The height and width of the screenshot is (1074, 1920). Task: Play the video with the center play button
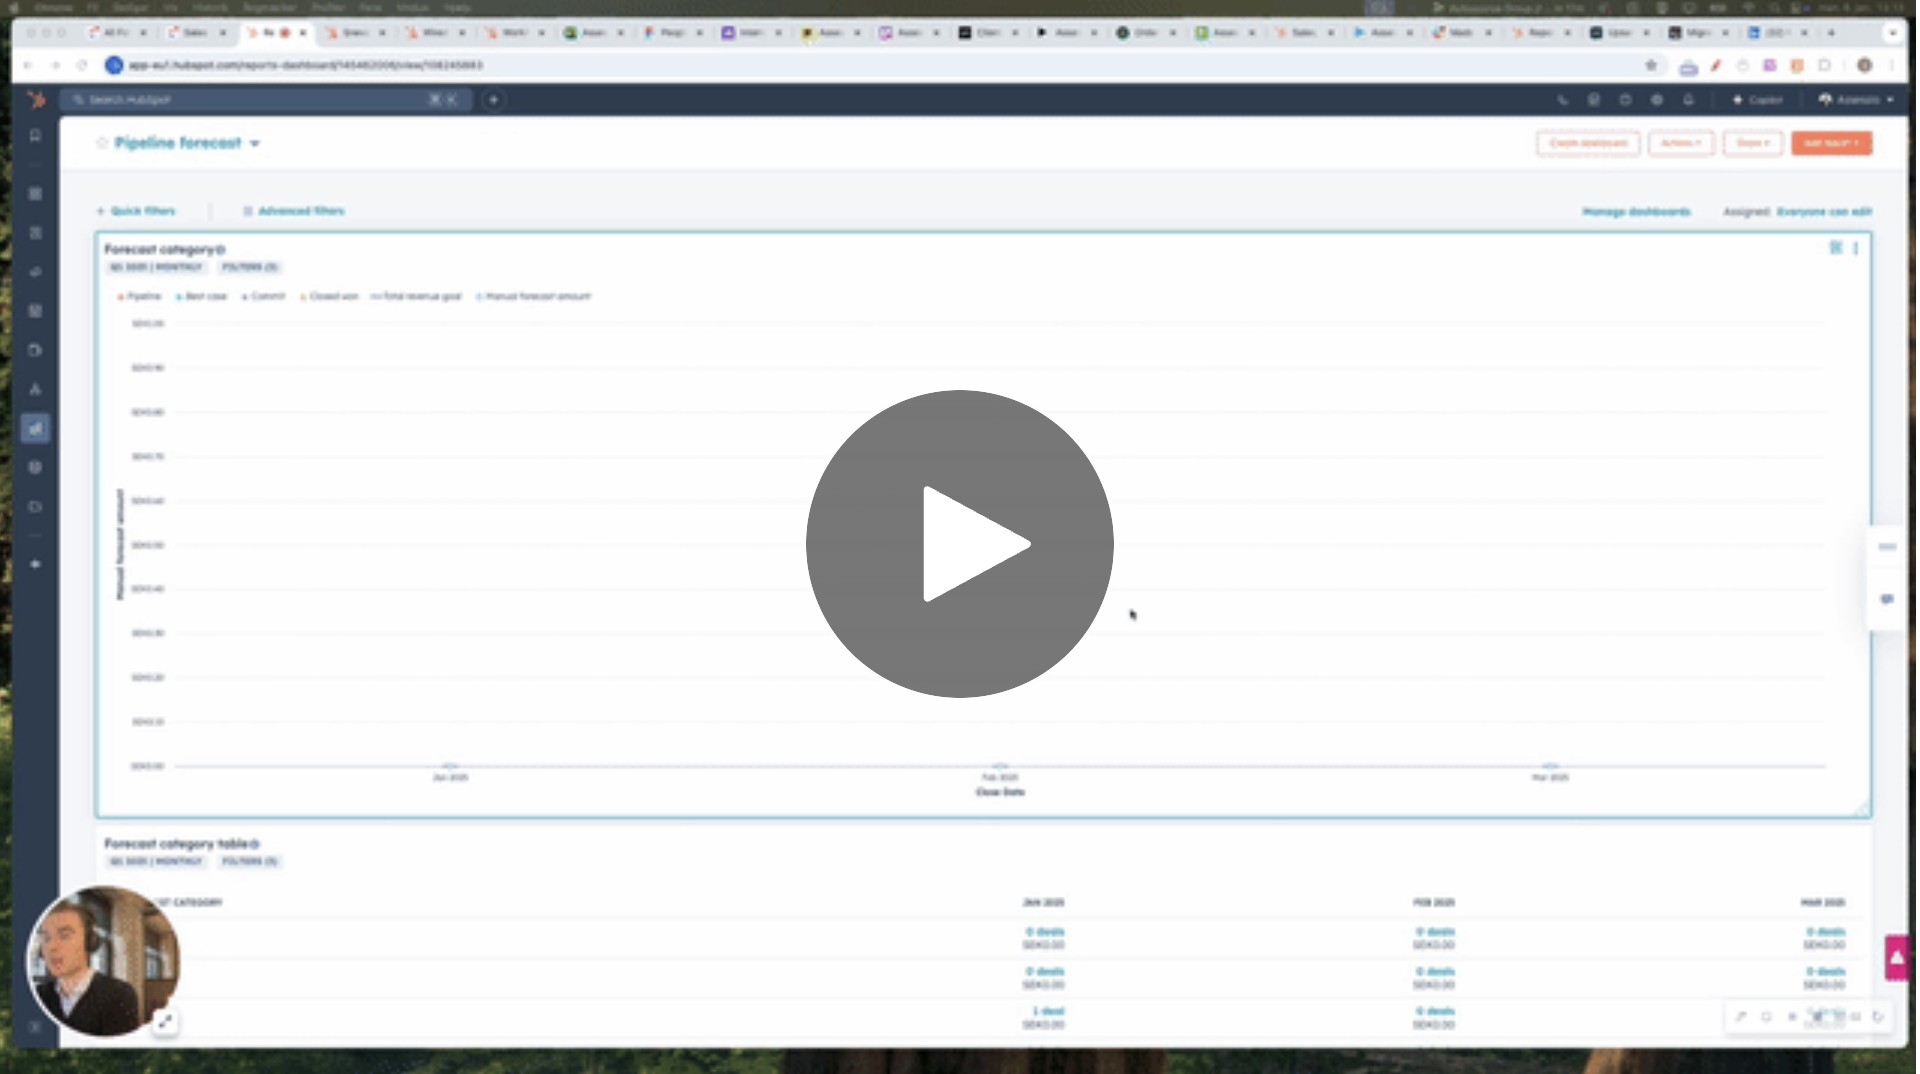coord(959,543)
